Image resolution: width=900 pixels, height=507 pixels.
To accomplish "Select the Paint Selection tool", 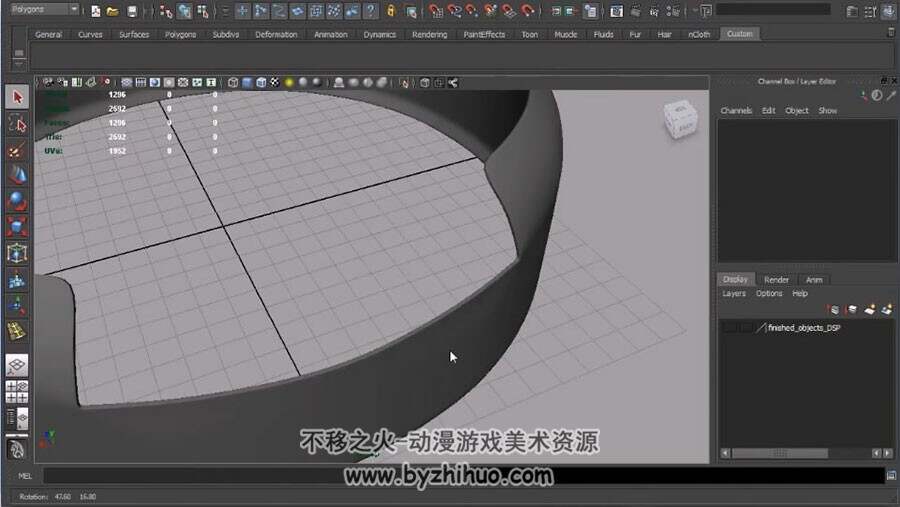I will click(17, 150).
